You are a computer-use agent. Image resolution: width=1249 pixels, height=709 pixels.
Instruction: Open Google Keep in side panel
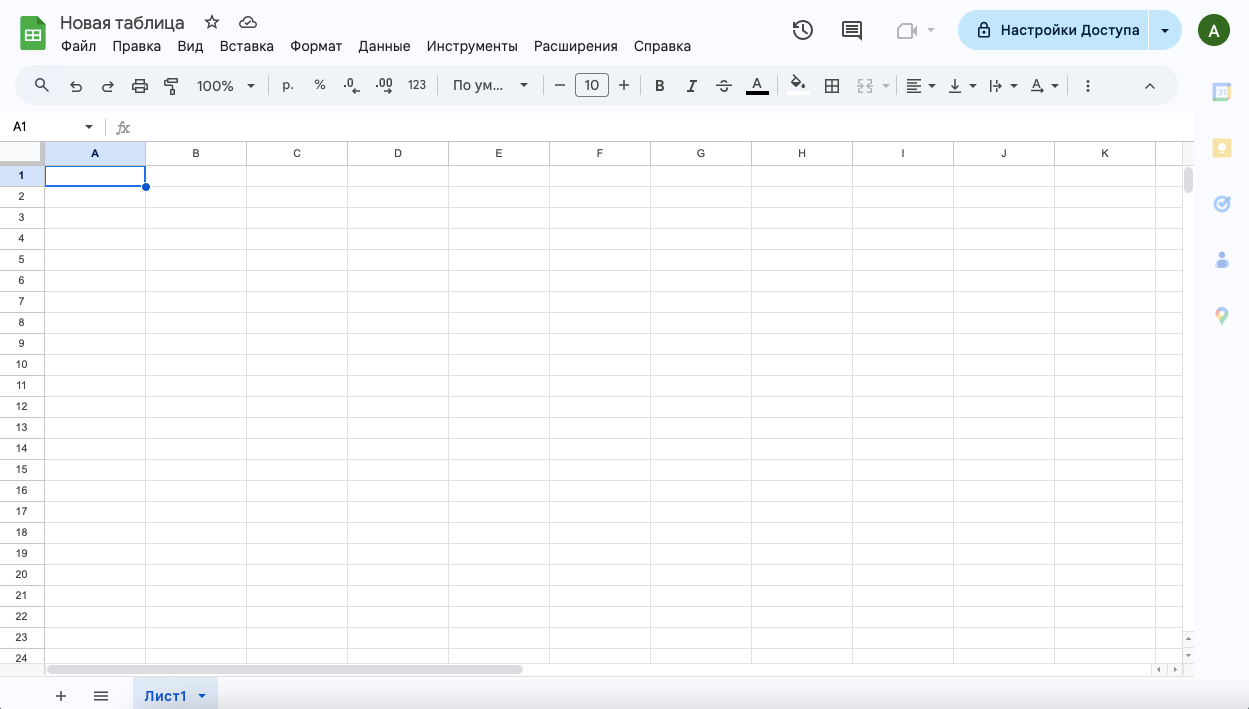point(1221,148)
